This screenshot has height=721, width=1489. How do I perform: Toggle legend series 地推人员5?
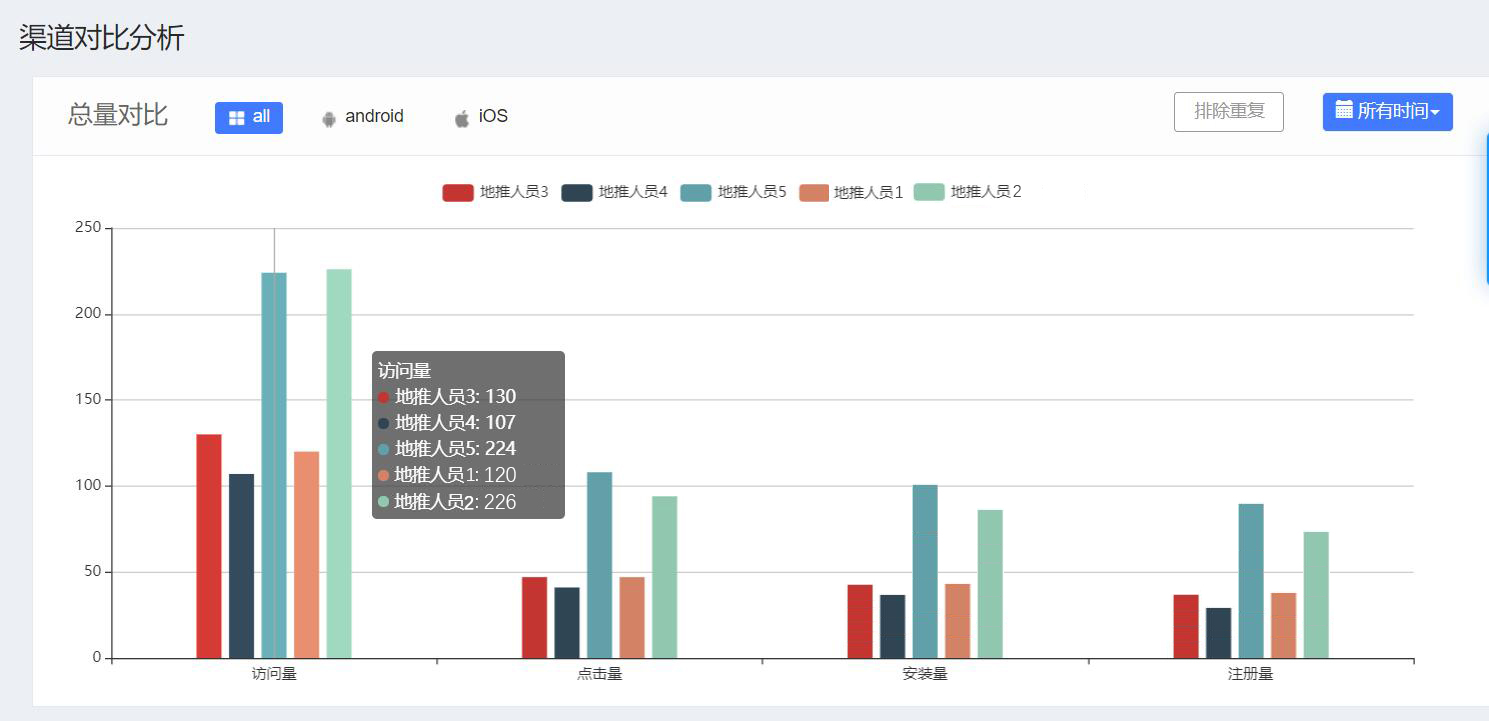(x=733, y=192)
